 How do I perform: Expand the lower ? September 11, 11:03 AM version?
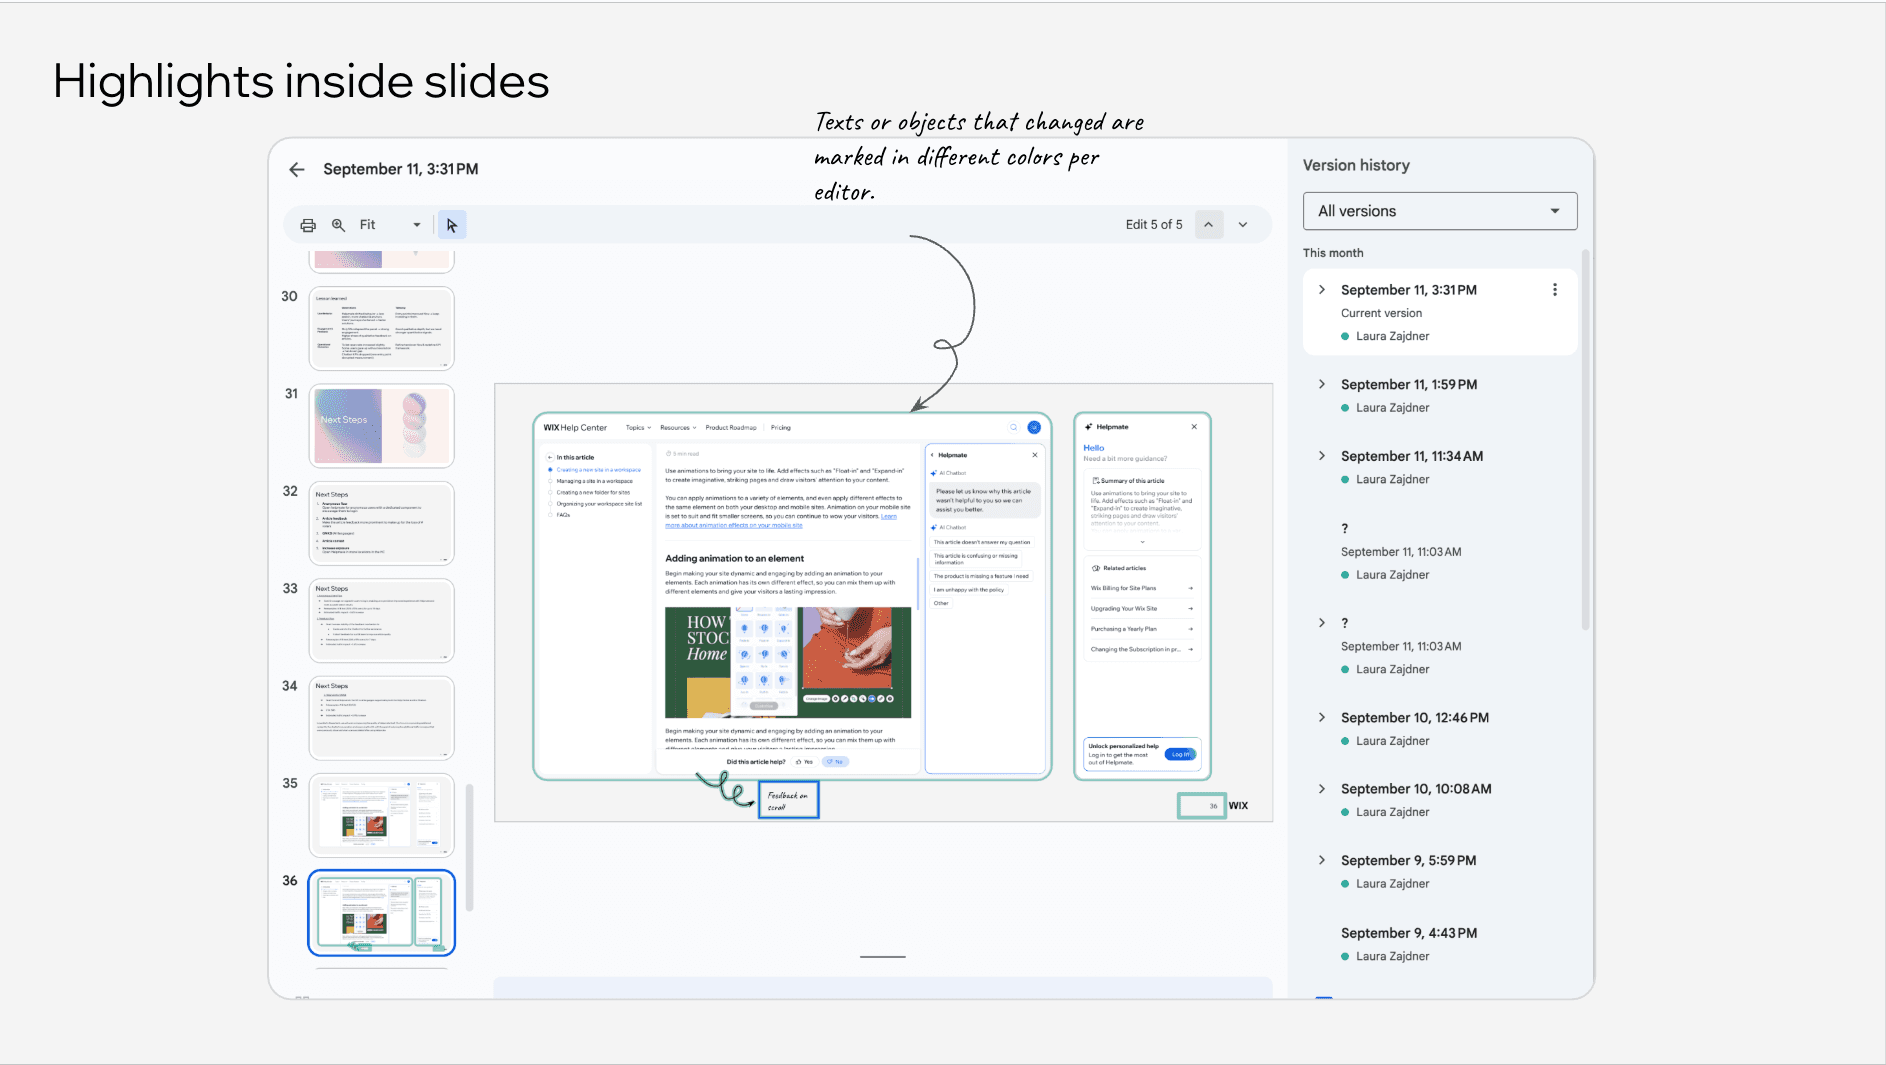point(1322,623)
